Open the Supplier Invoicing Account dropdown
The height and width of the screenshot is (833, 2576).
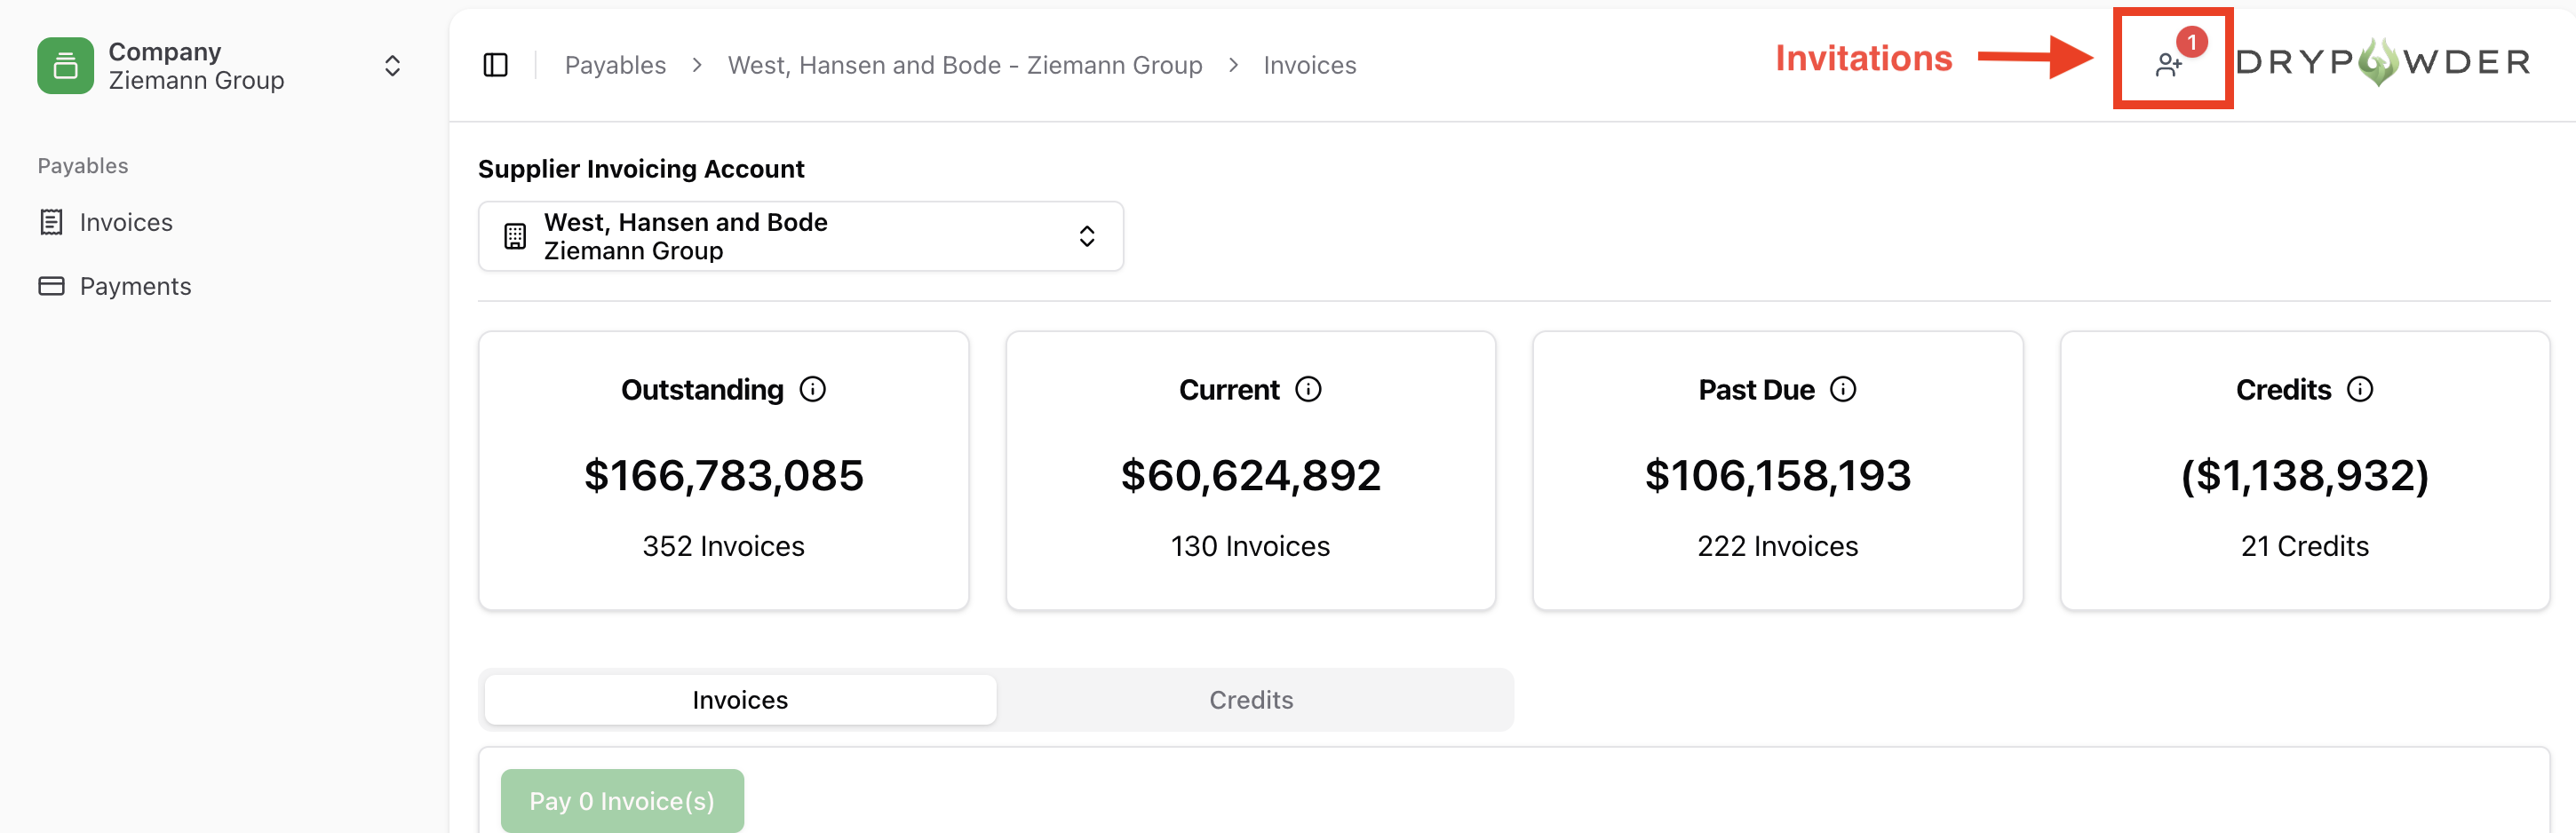point(800,236)
